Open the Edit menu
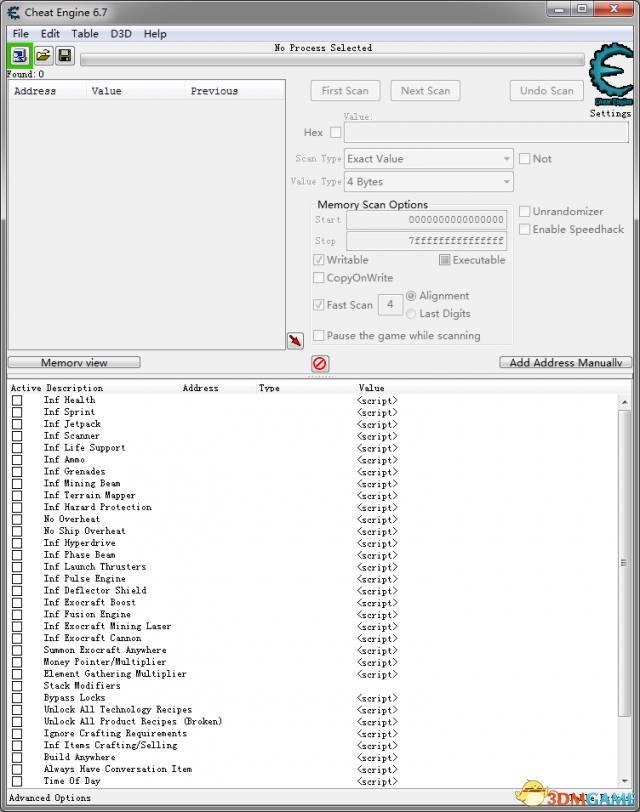Screen dimensions: 640x812 (x=50, y=34)
